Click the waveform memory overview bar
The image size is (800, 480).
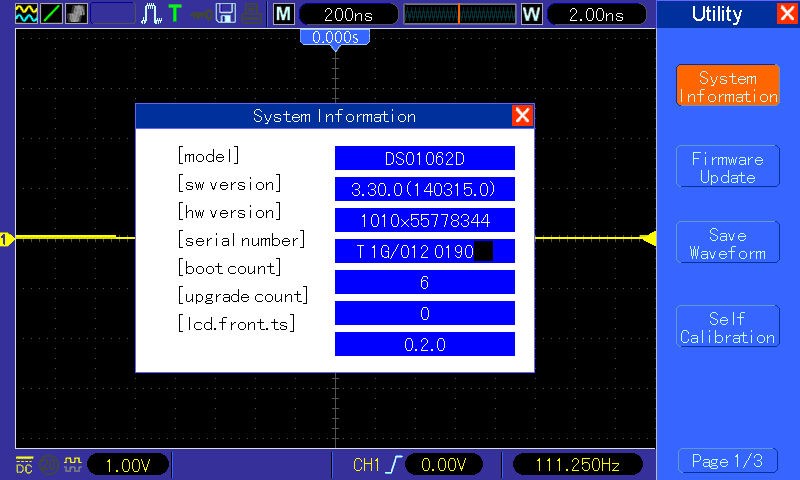point(460,14)
